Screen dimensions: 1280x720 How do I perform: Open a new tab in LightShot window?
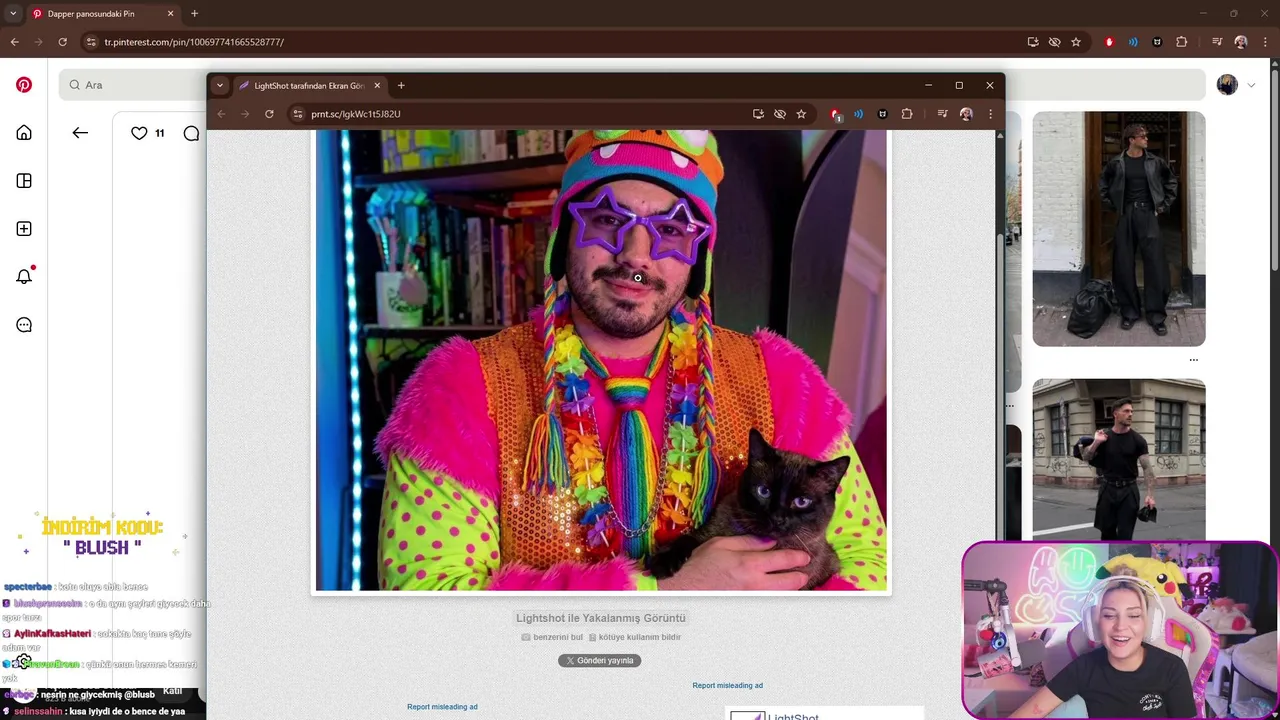point(401,86)
